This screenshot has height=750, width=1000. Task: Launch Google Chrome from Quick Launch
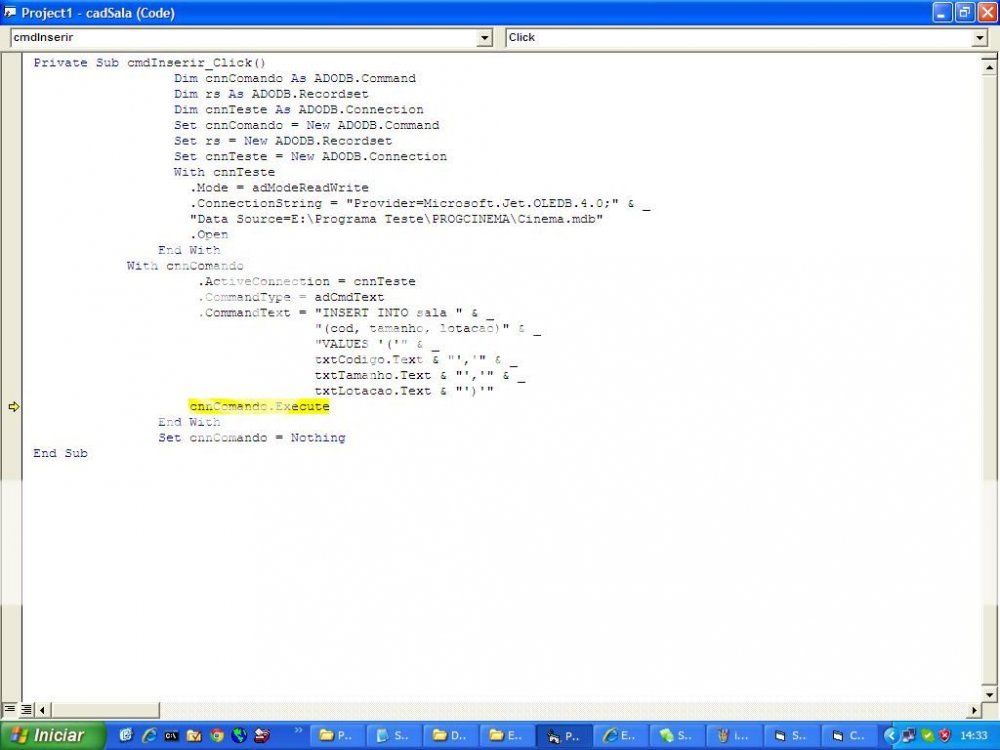217,735
